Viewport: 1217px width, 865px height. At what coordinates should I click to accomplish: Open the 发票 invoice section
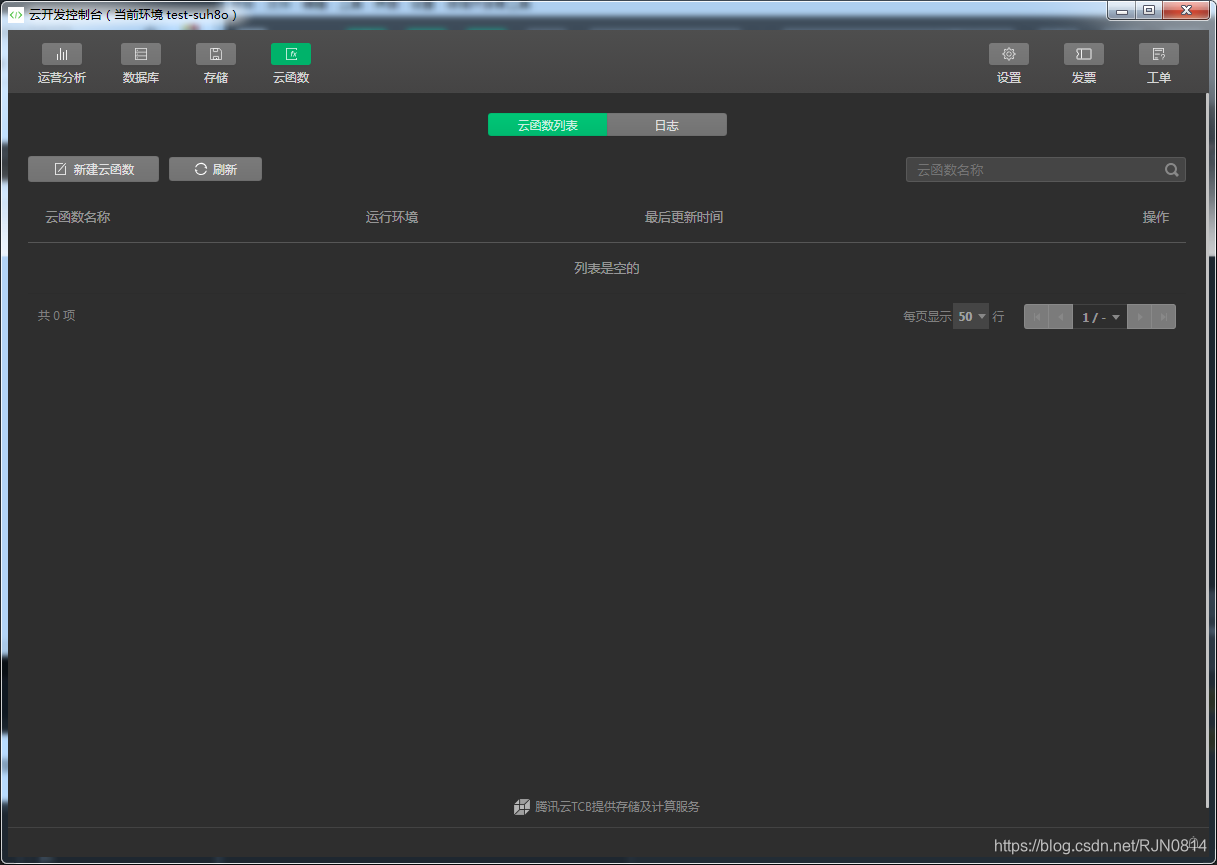(1084, 64)
